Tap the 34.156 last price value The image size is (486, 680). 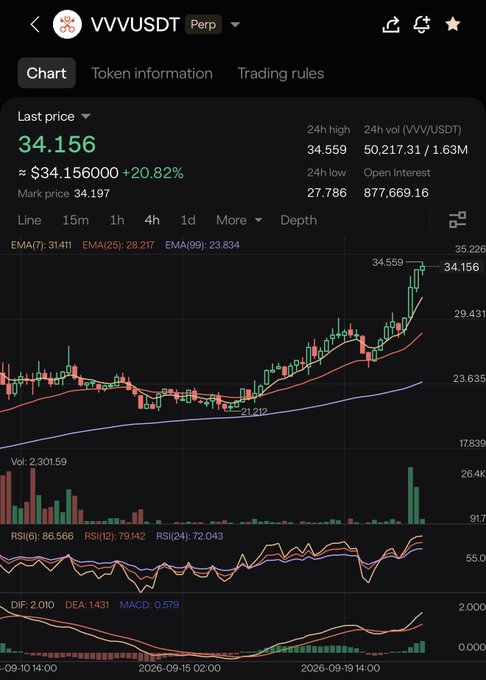[57, 144]
